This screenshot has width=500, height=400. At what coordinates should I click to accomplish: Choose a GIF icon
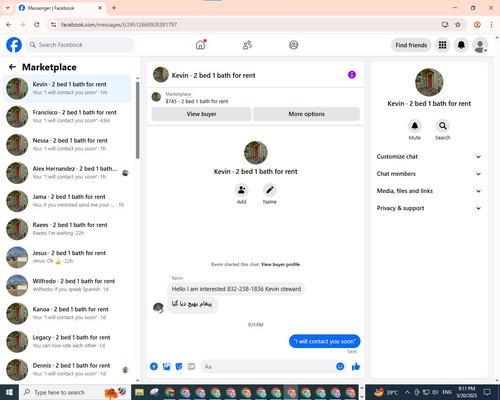(x=191, y=367)
